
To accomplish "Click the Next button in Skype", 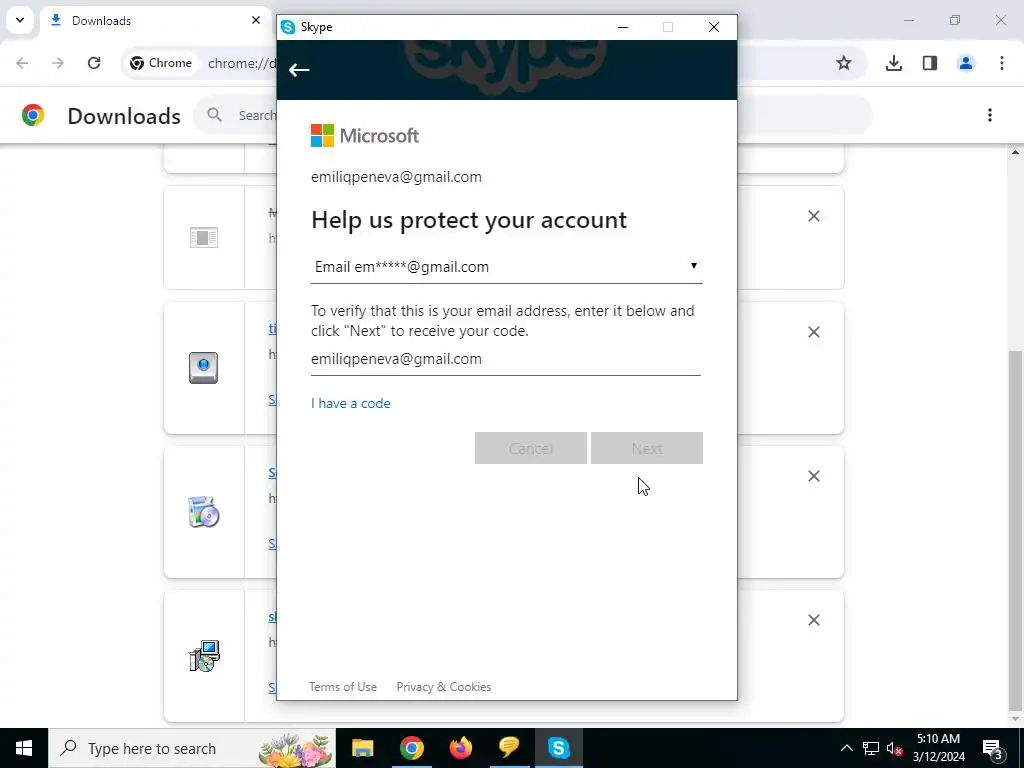I will point(647,448).
